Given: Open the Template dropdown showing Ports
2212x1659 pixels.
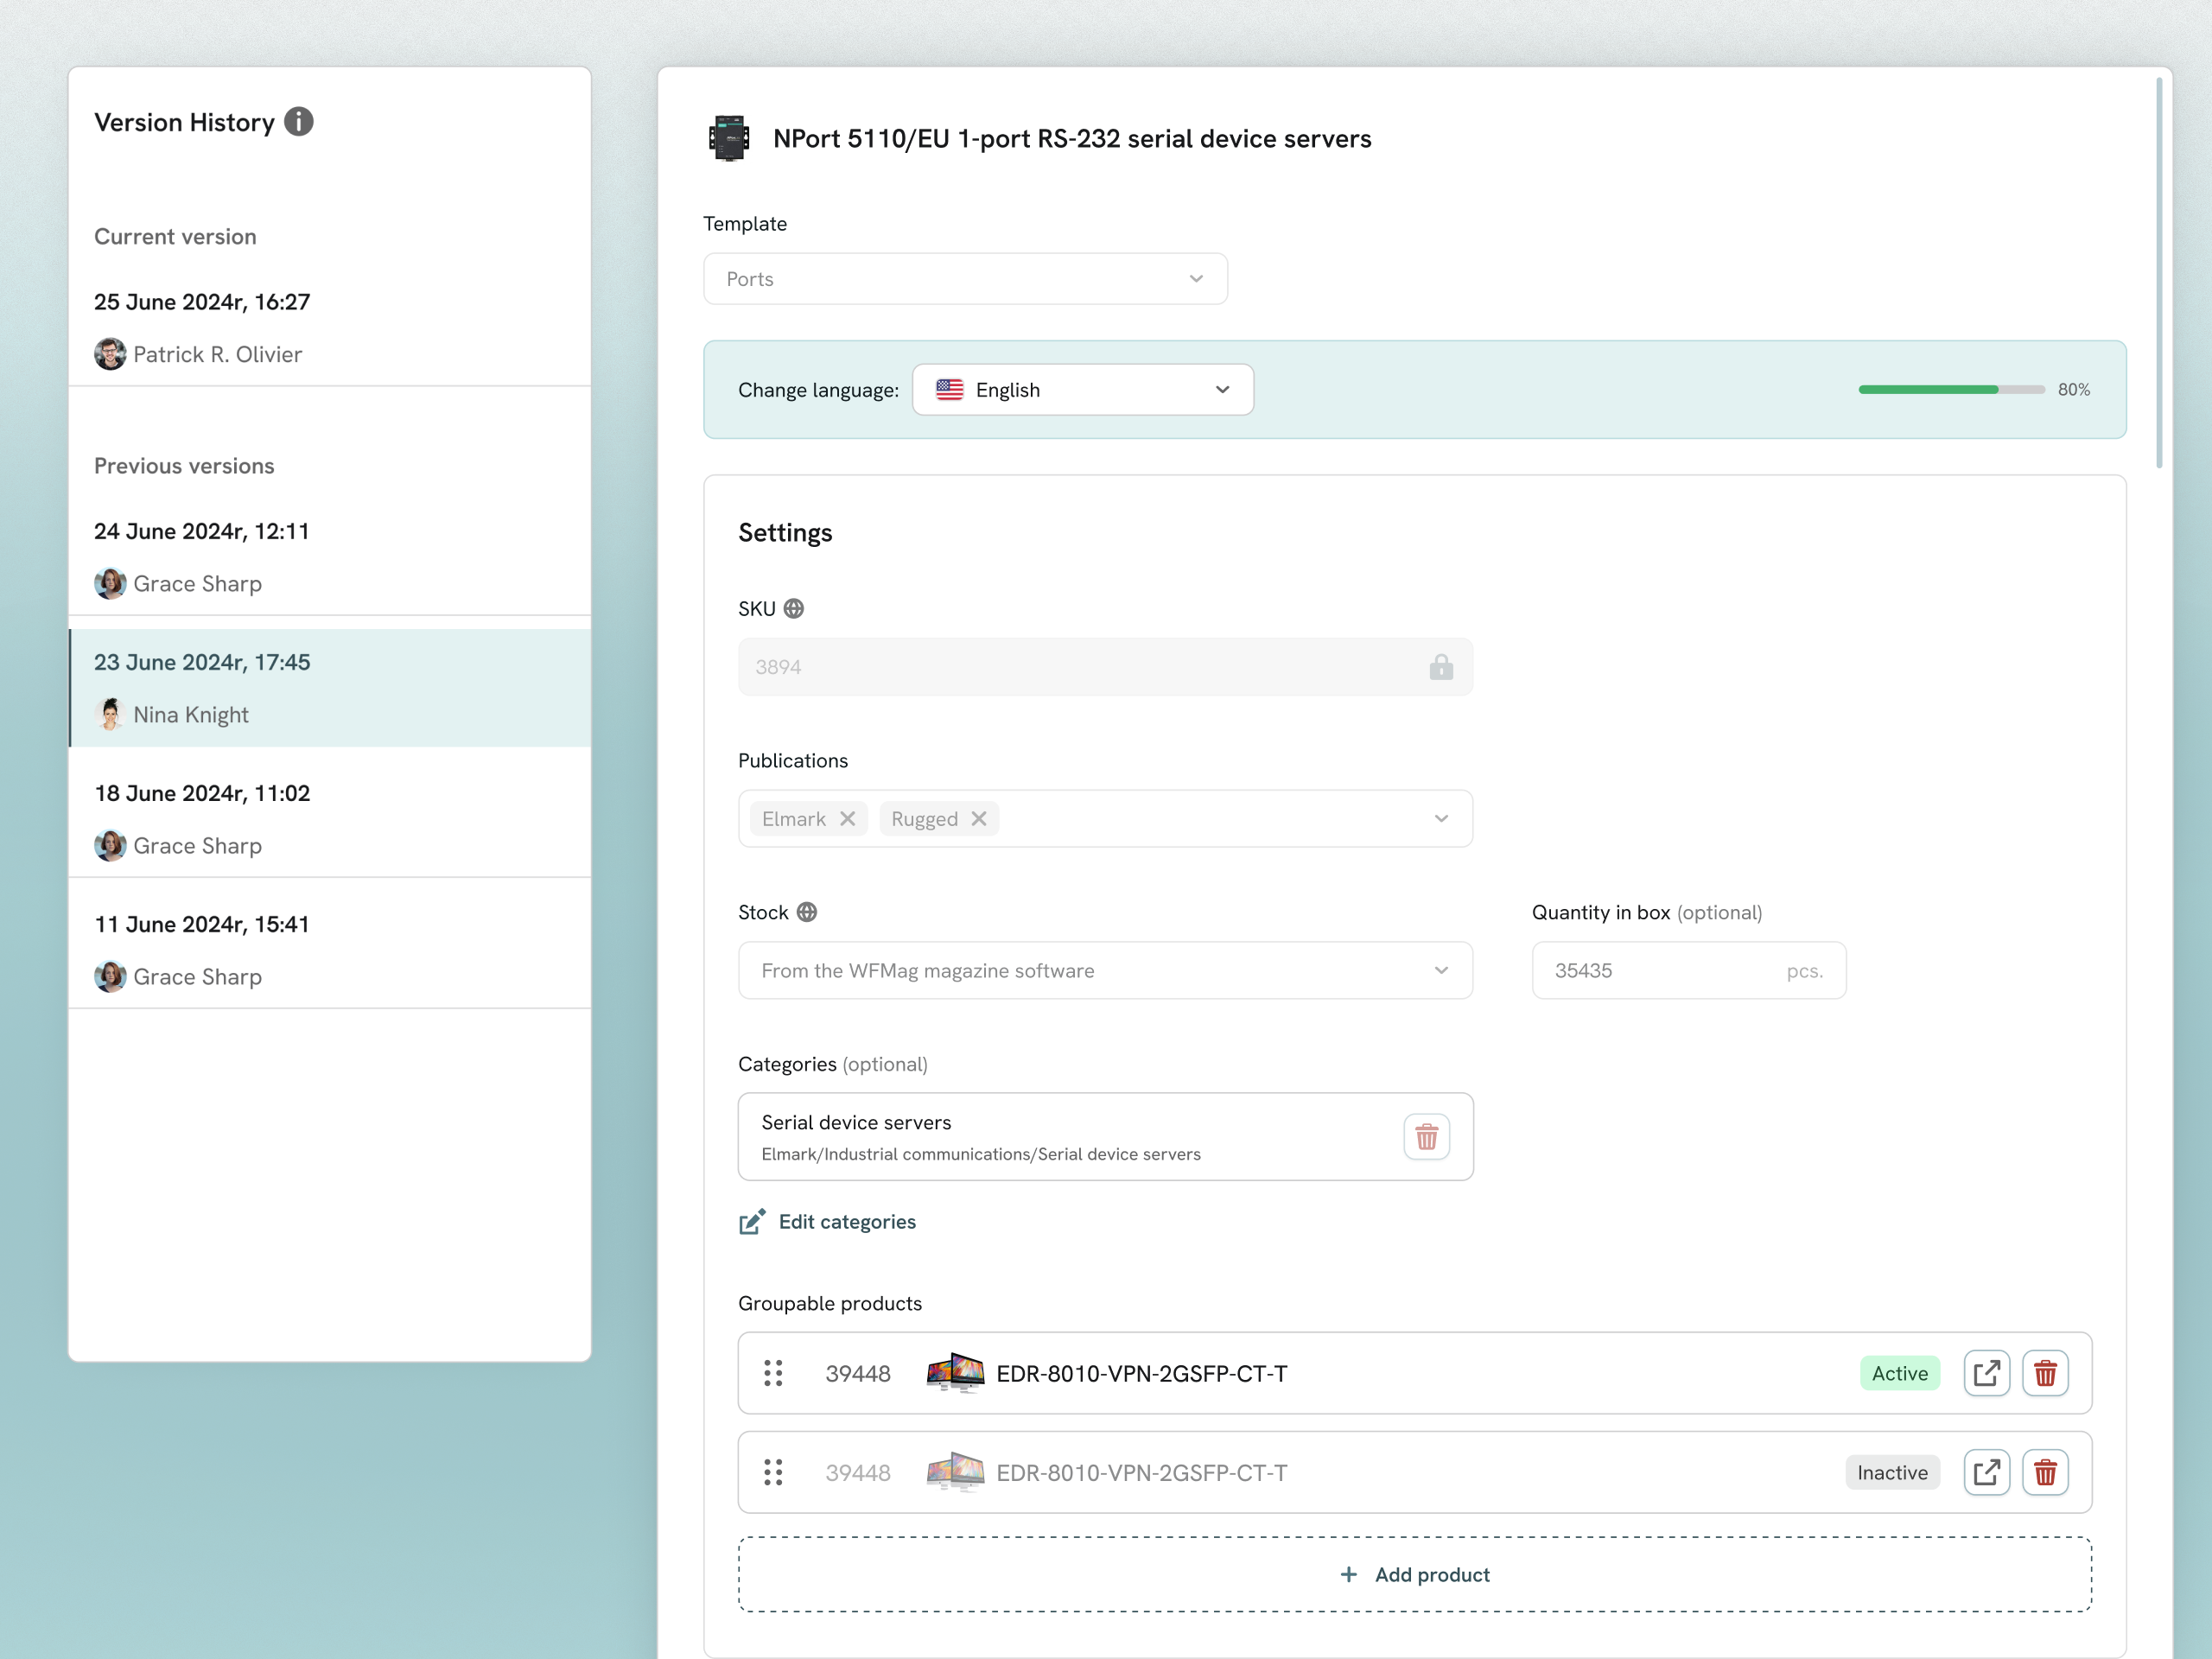Looking at the screenshot, I should (x=965, y=279).
